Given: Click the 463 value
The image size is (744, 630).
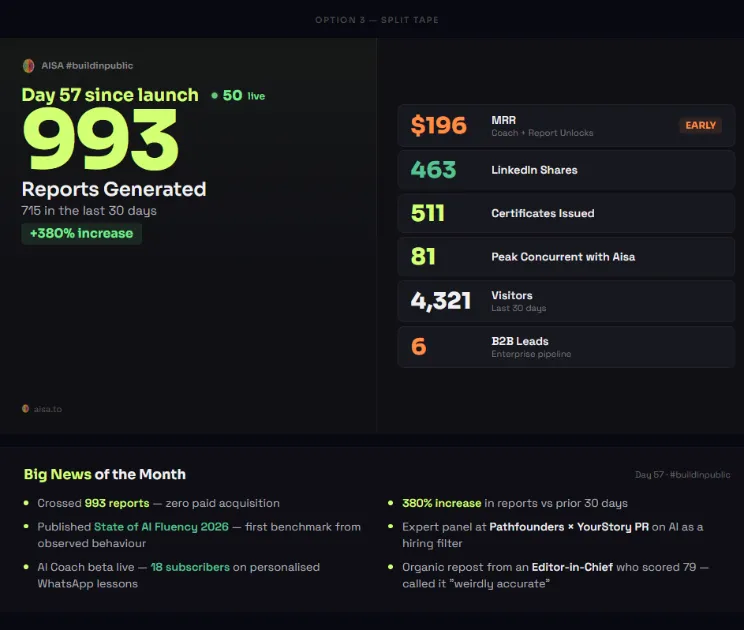Looking at the screenshot, I should pos(433,170).
